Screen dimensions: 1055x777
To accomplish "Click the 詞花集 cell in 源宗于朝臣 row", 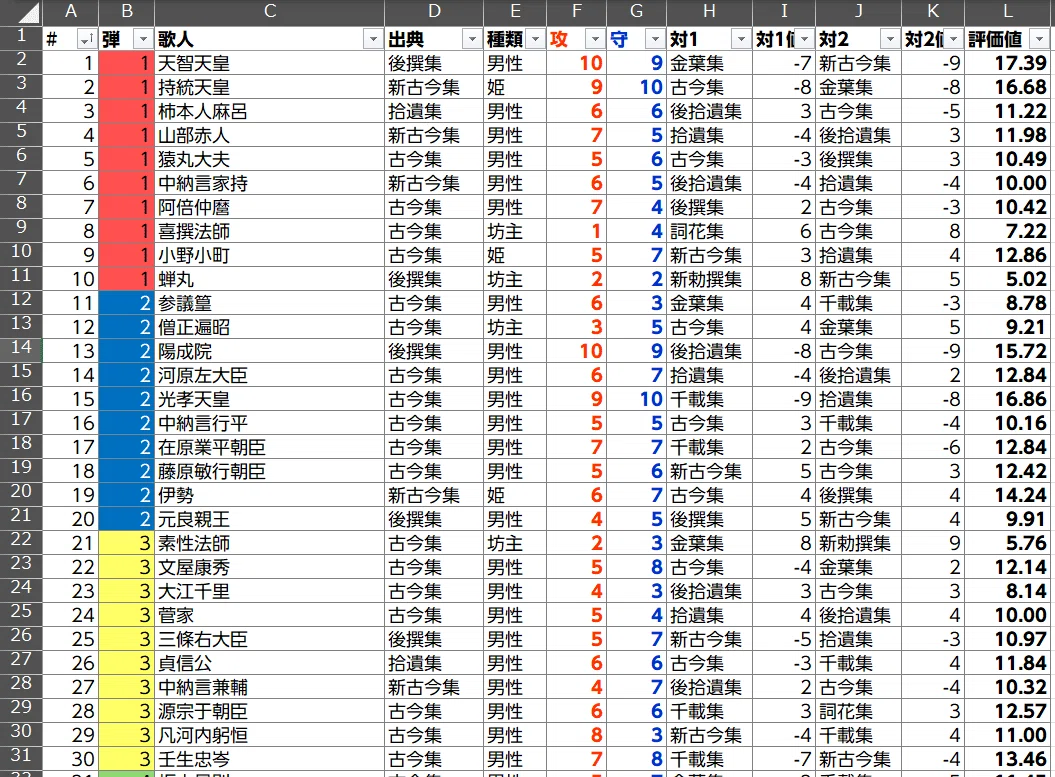I will (x=859, y=712).
